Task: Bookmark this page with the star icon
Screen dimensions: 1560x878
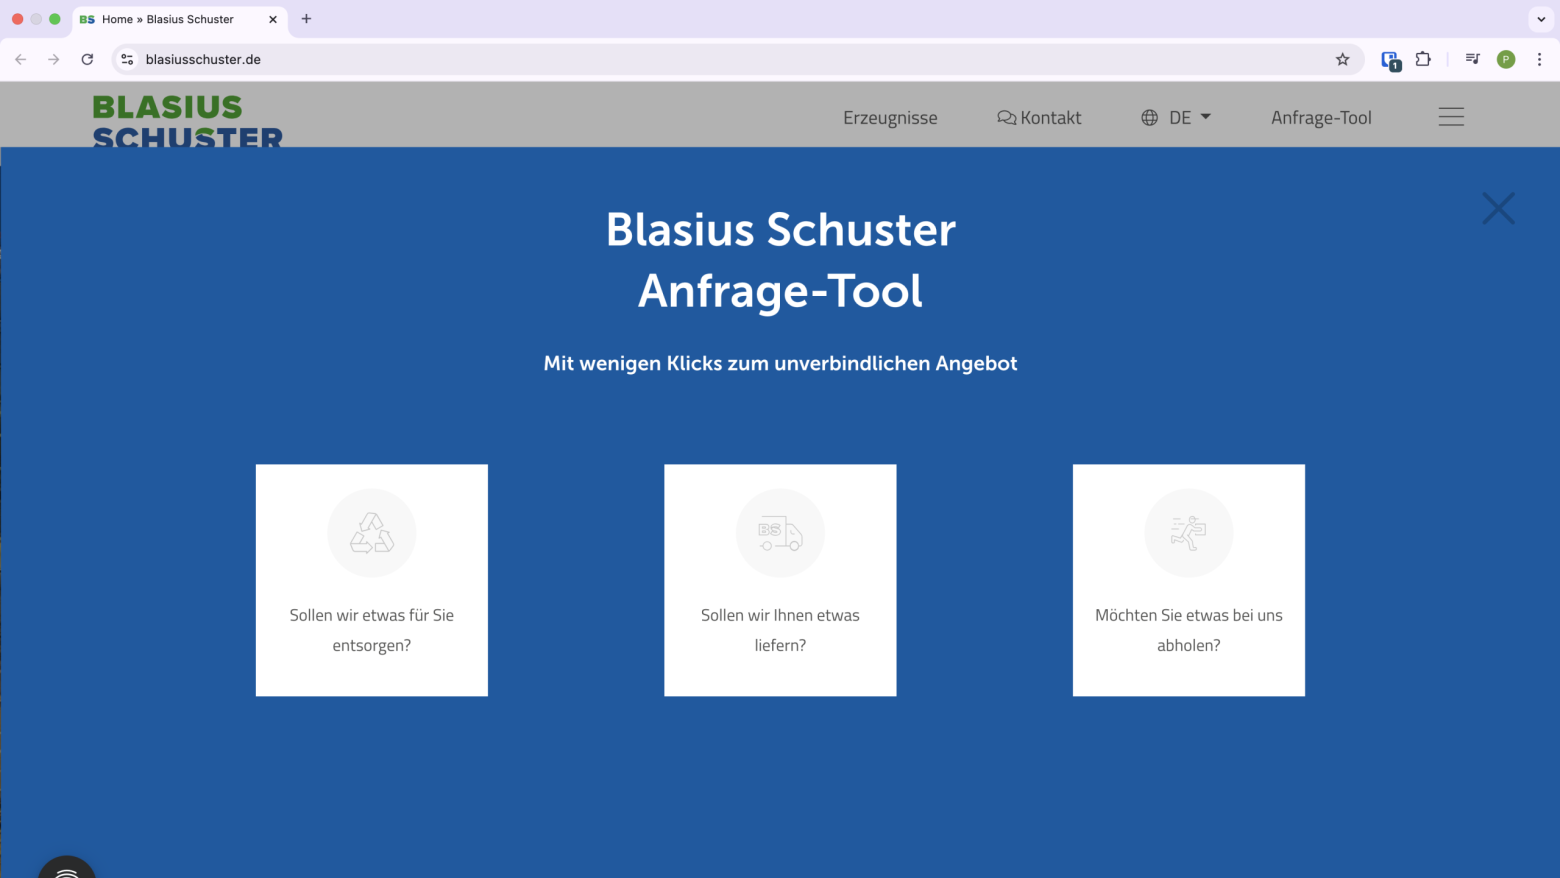Action: click(x=1342, y=60)
